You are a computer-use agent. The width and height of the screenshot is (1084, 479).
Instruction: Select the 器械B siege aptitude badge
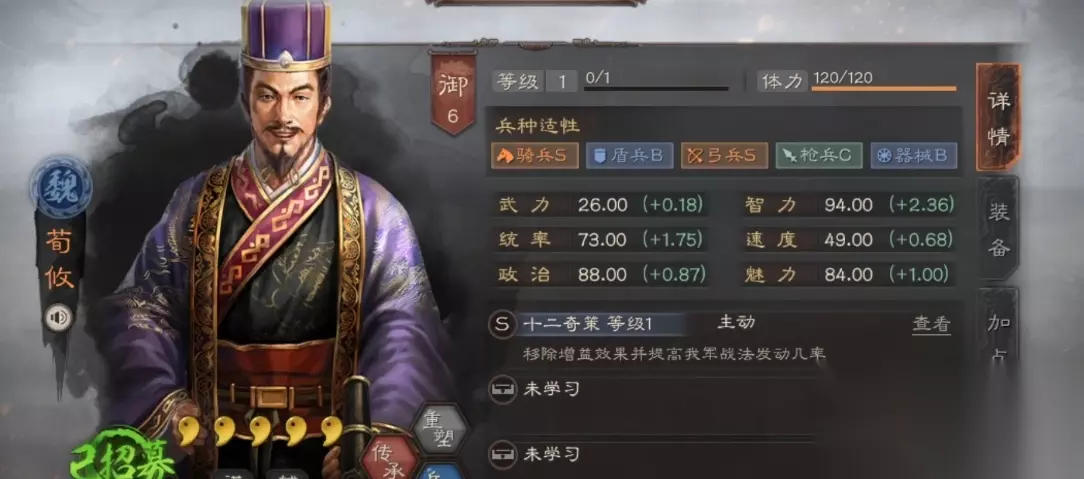coord(913,156)
